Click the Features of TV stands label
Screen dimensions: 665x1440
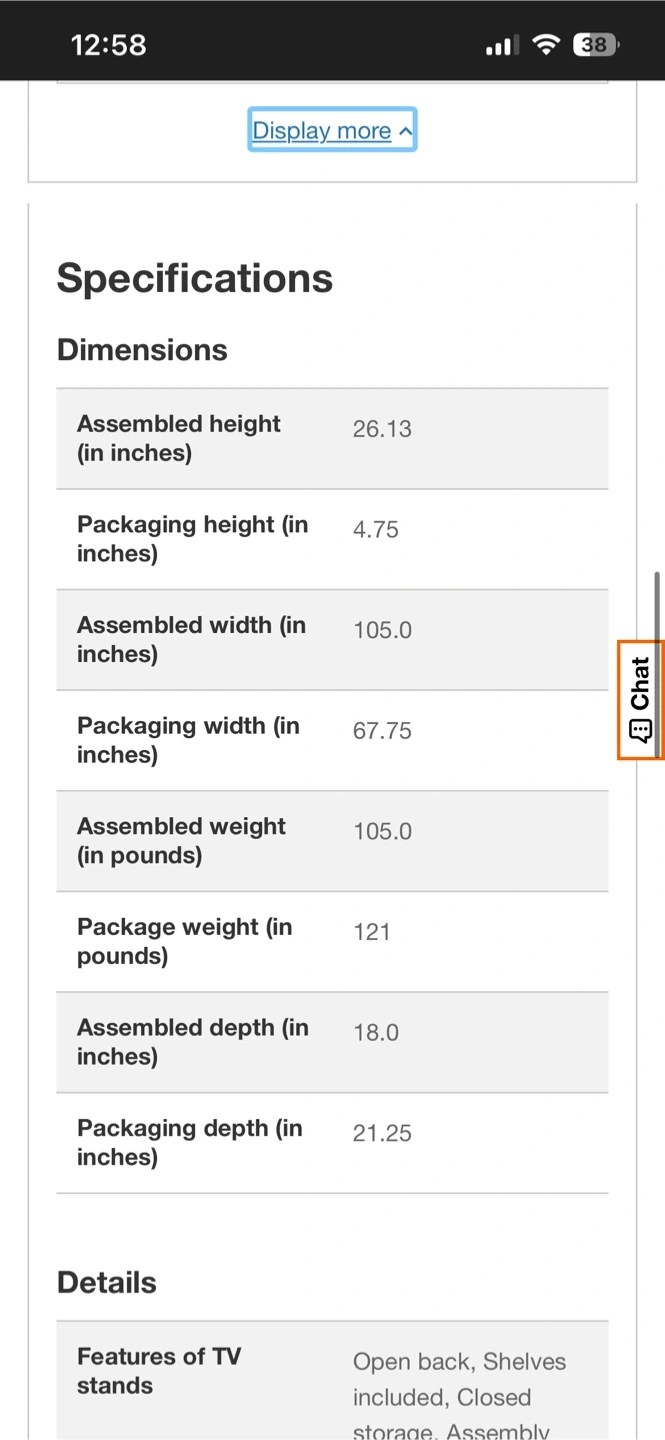159,1371
